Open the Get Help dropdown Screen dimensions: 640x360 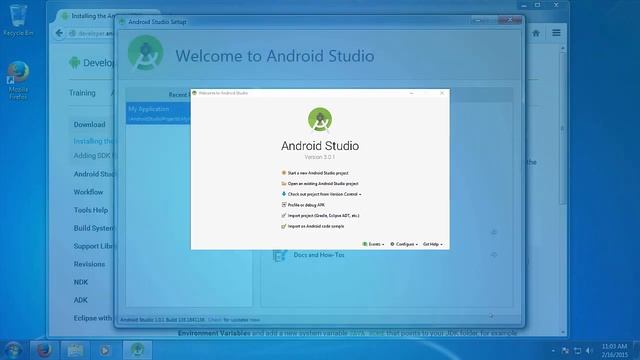[433, 244]
